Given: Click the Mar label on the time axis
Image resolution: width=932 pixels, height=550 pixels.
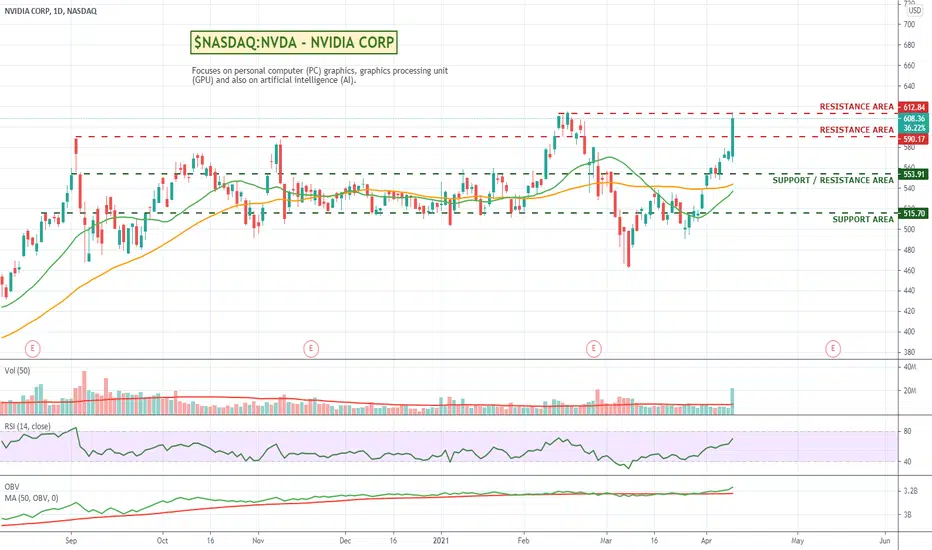Looking at the screenshot, I should 606,540.
